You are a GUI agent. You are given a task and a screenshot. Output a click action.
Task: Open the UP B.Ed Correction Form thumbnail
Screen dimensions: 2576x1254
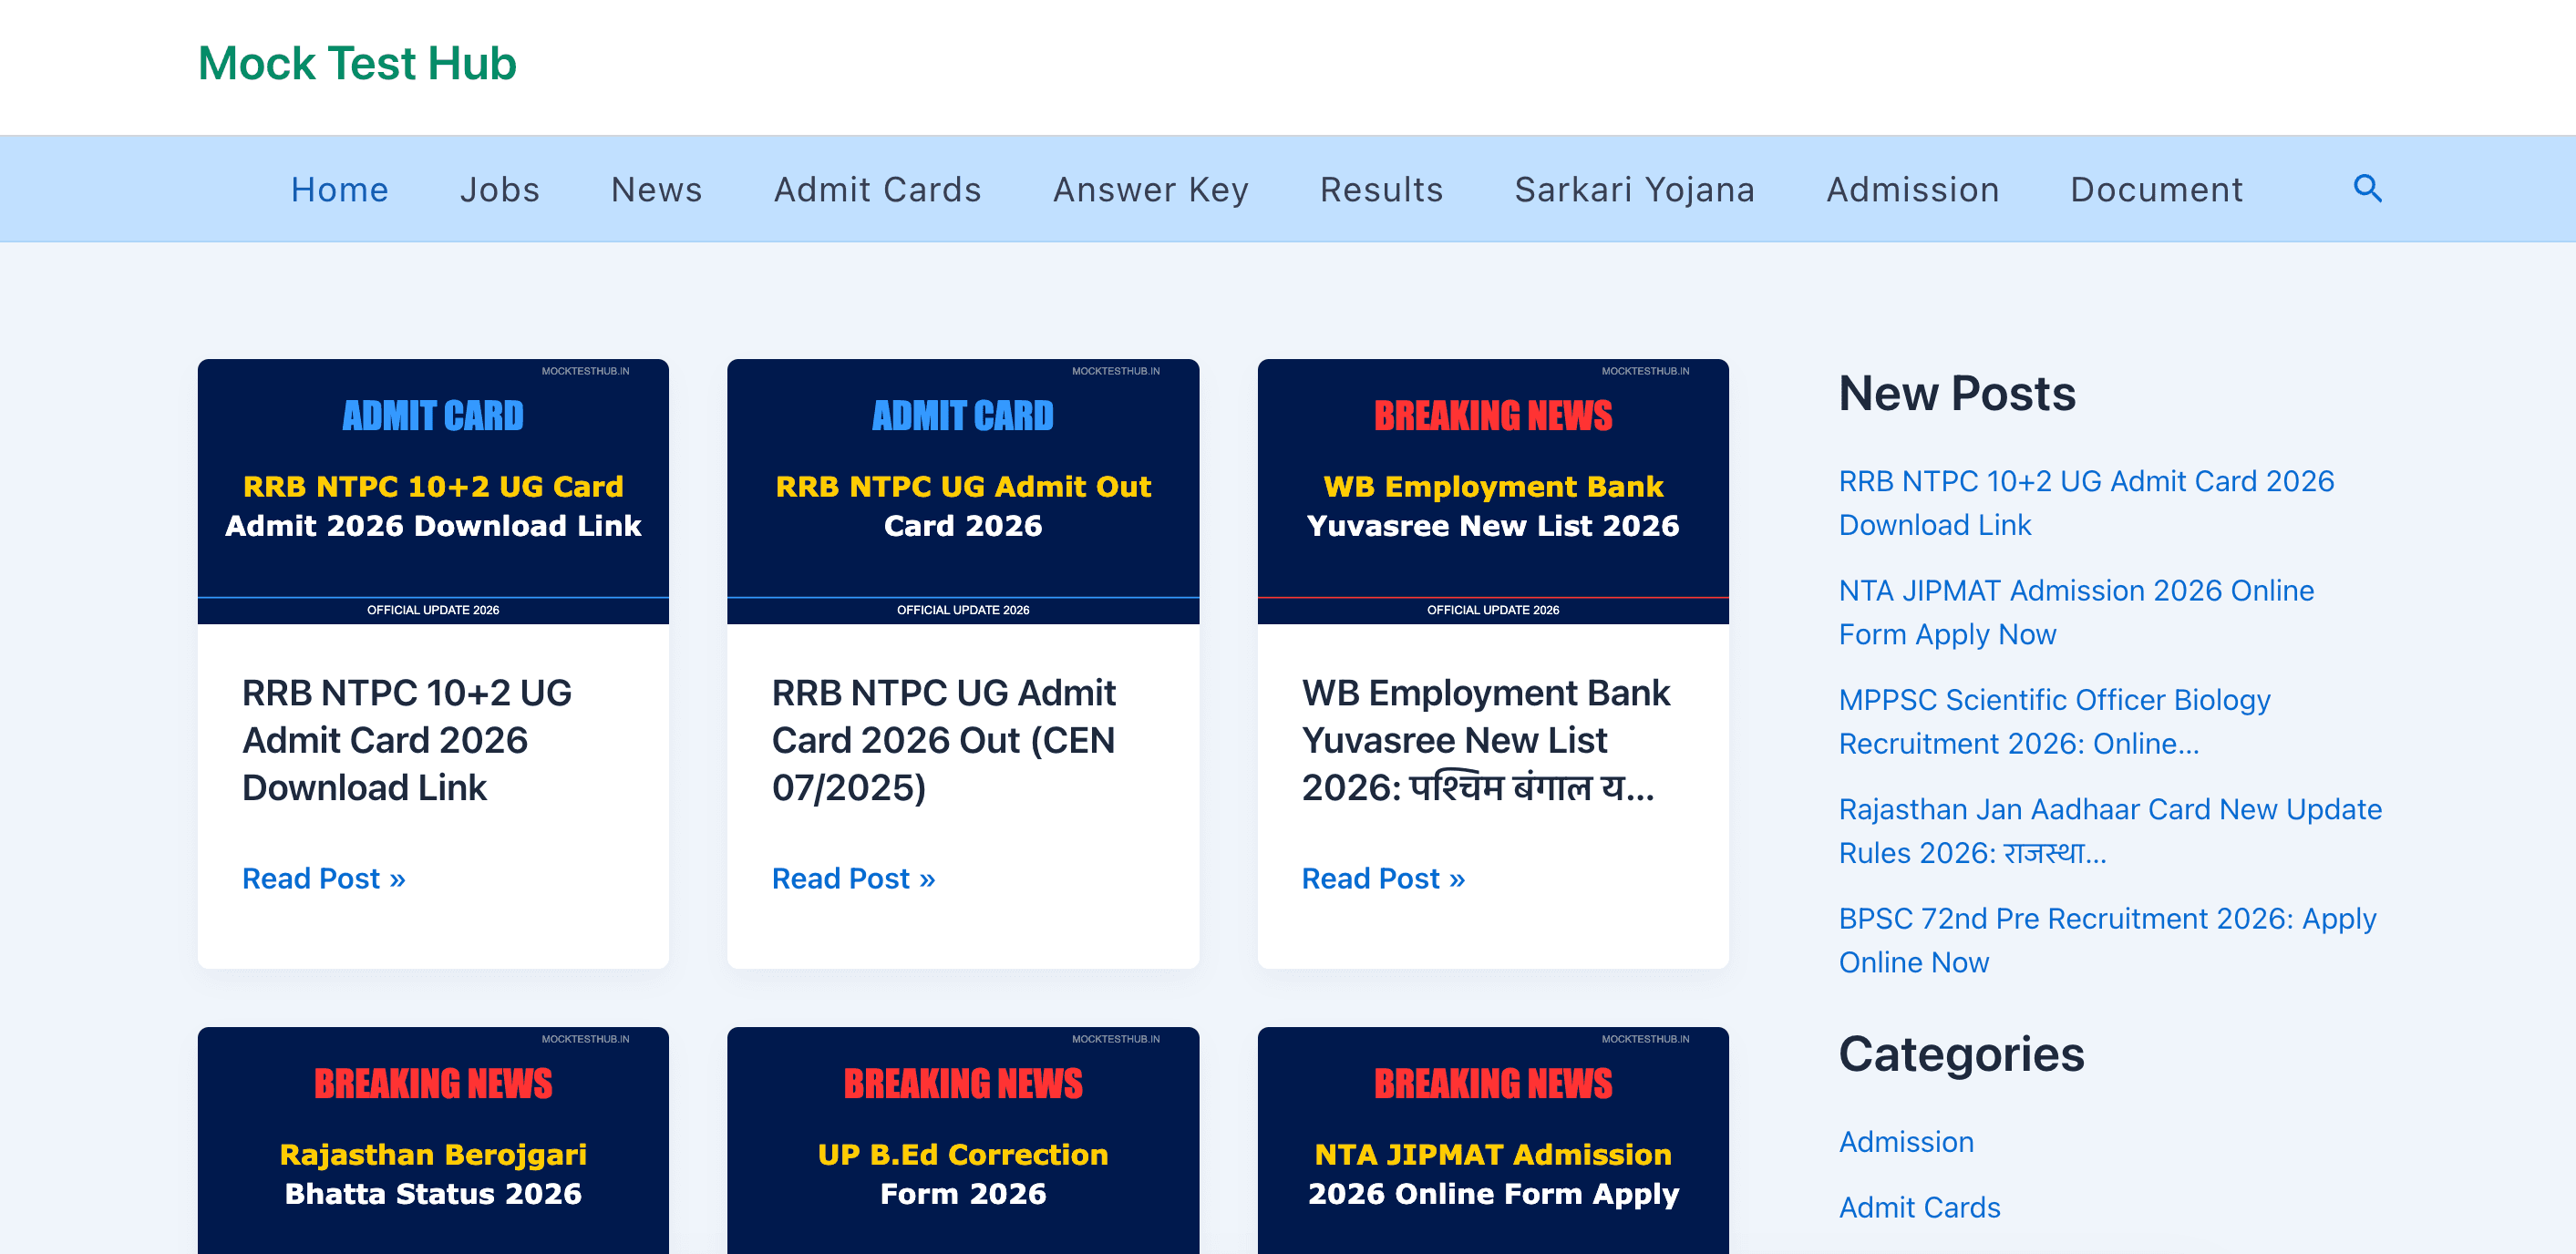963,1140
